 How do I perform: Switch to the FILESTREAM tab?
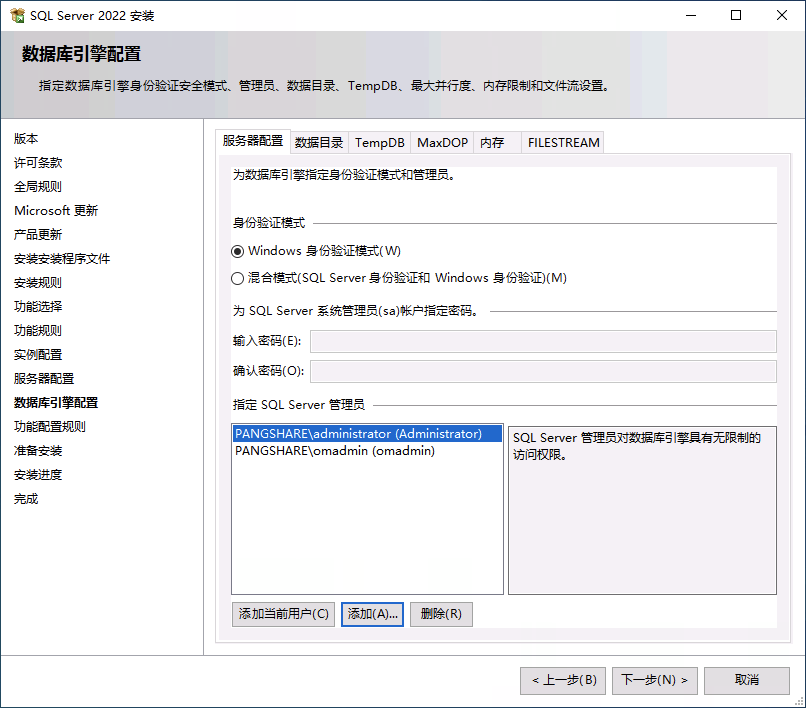click(x=561, y=142)
